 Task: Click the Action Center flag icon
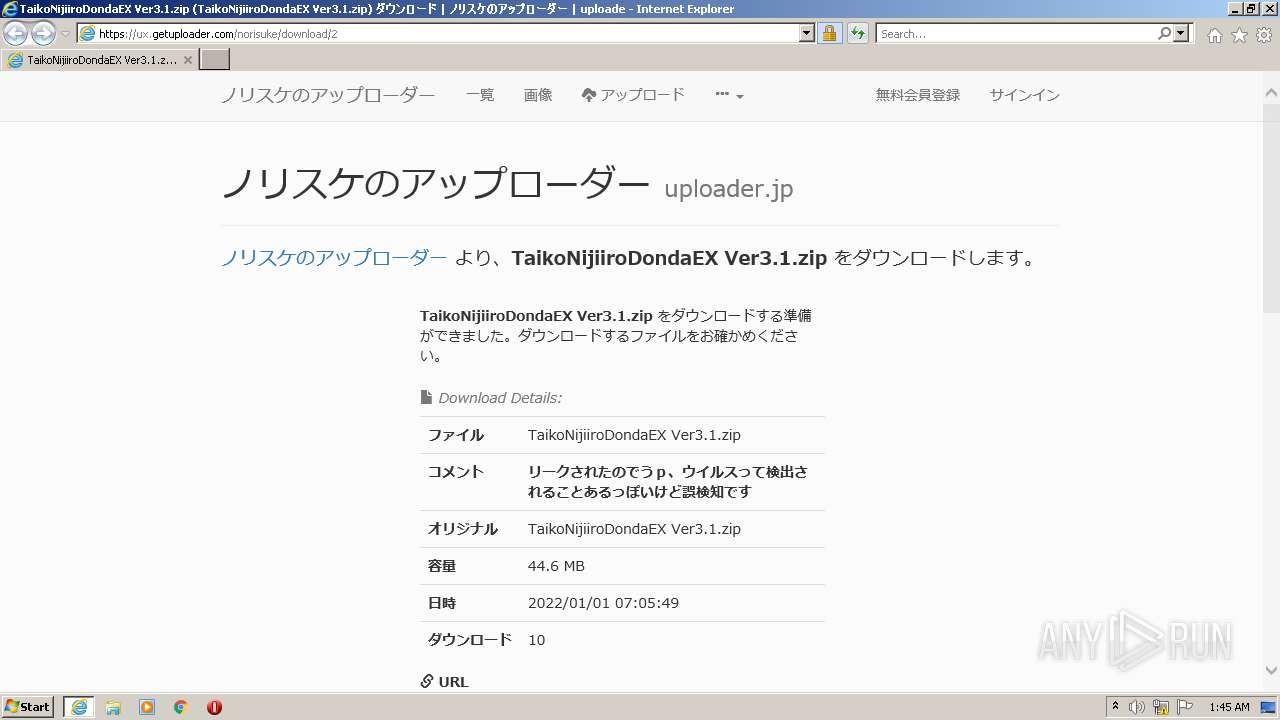pyautogui.click(x=1185, y=707)
